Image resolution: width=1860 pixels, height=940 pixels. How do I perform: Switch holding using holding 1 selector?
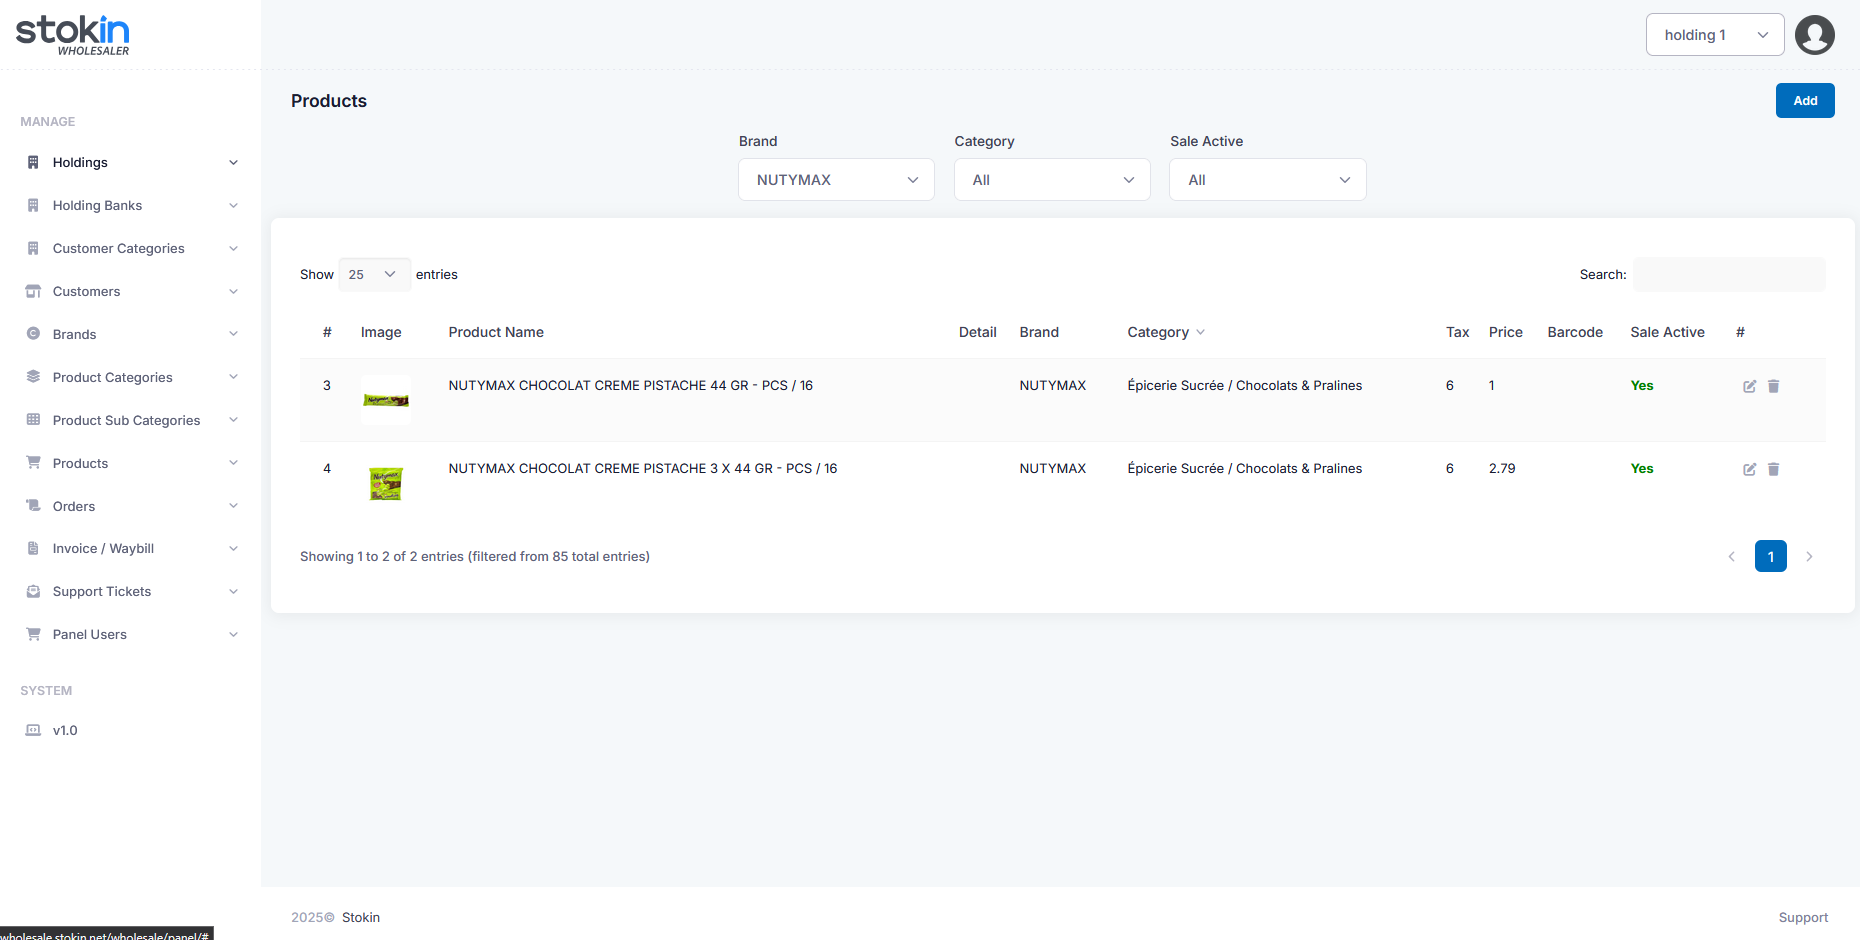1714,35
